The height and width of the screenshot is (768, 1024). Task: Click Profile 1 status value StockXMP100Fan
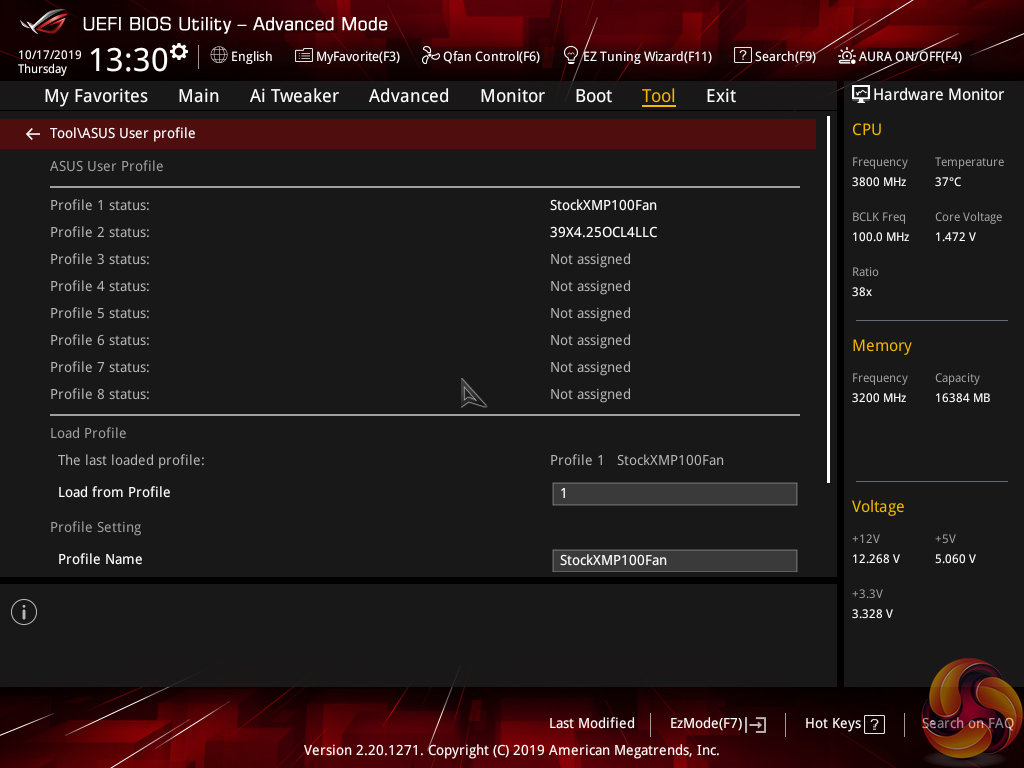(603, 205)
